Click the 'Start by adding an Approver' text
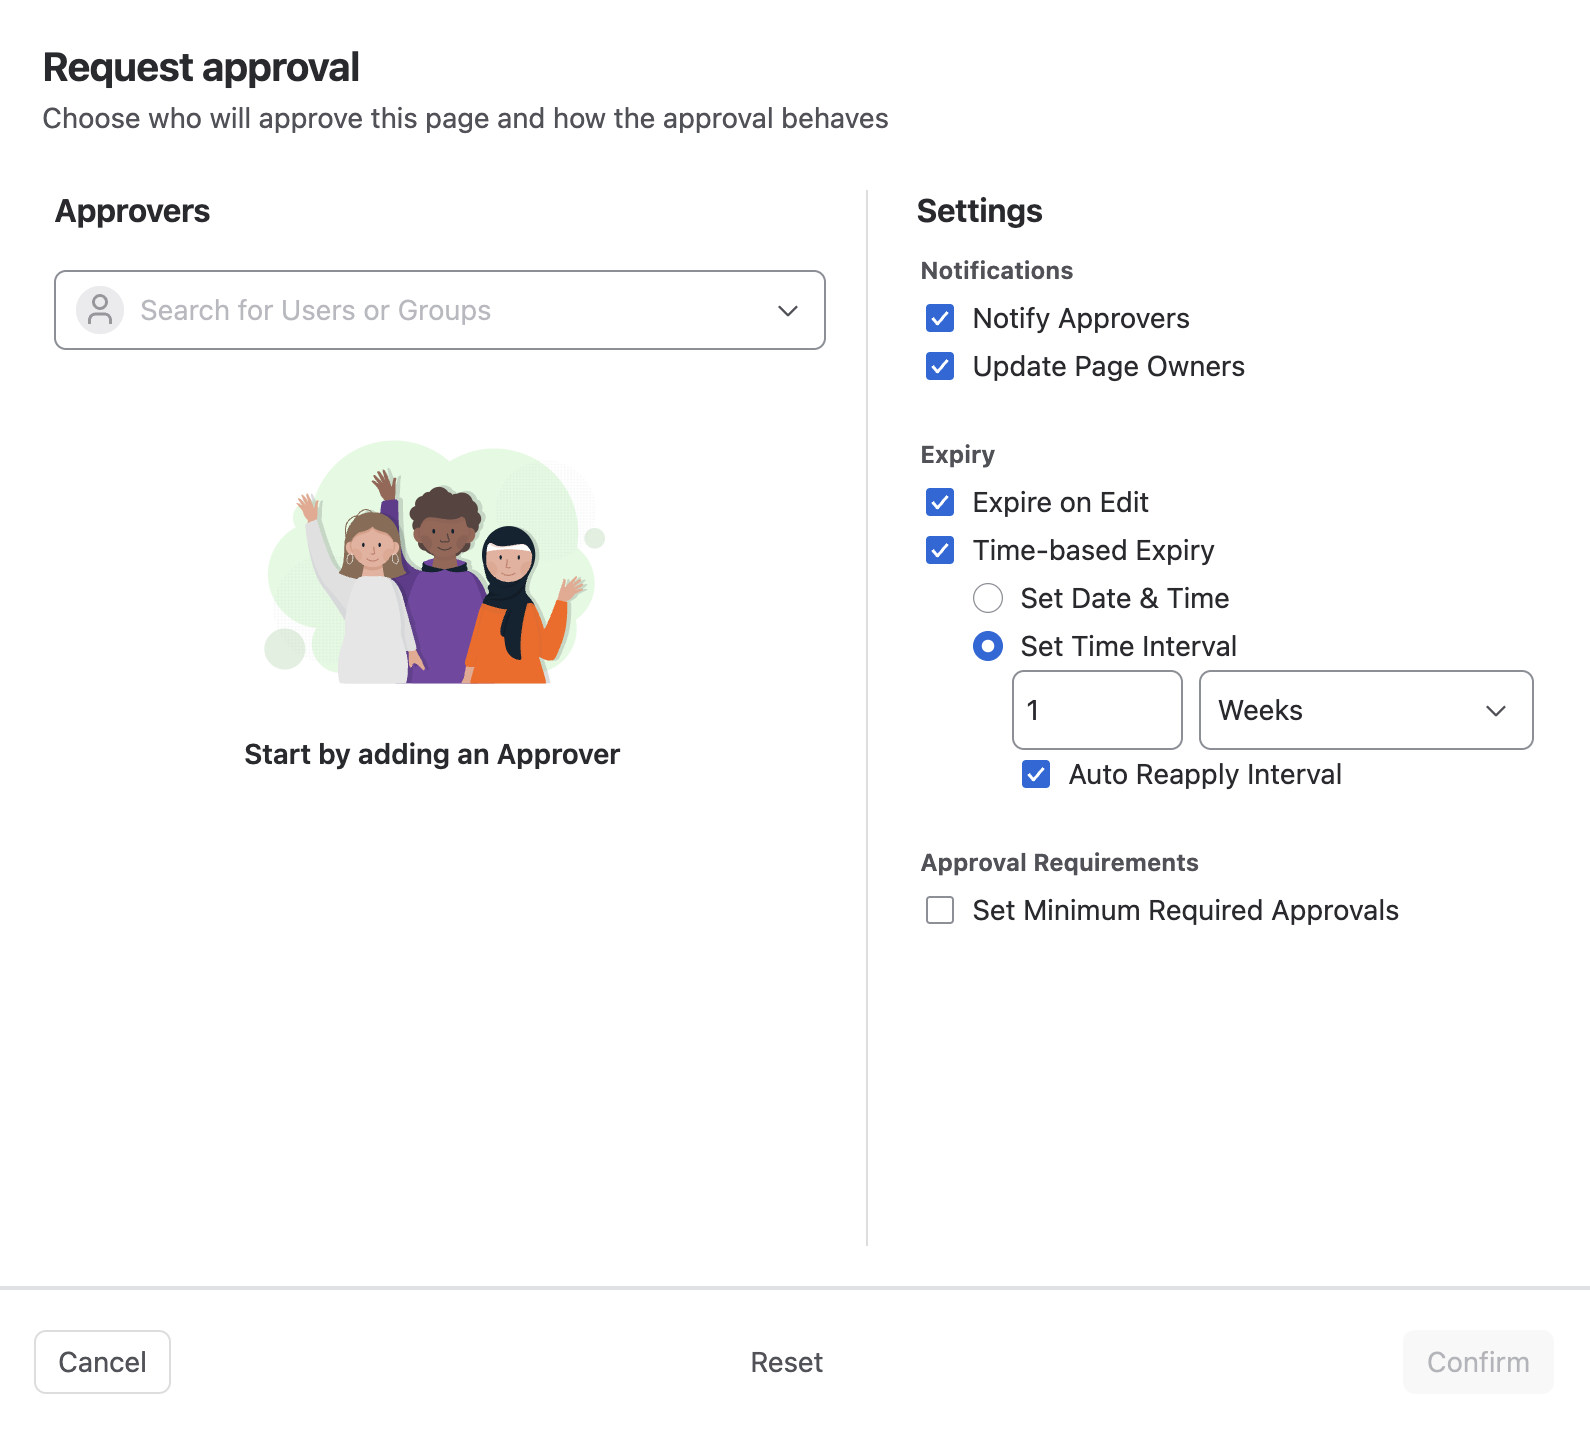 coord(432,754)
